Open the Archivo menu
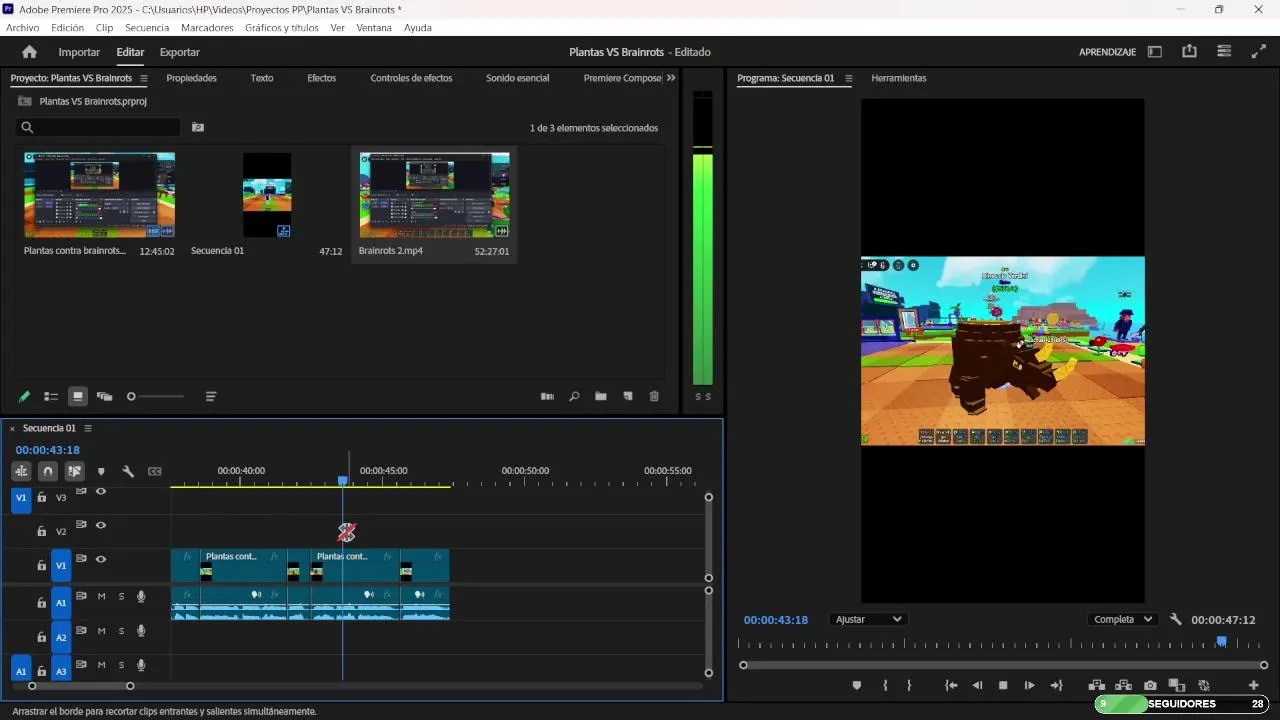The width and height of the screenshot is (1280, 720). (x=22, y=28)
